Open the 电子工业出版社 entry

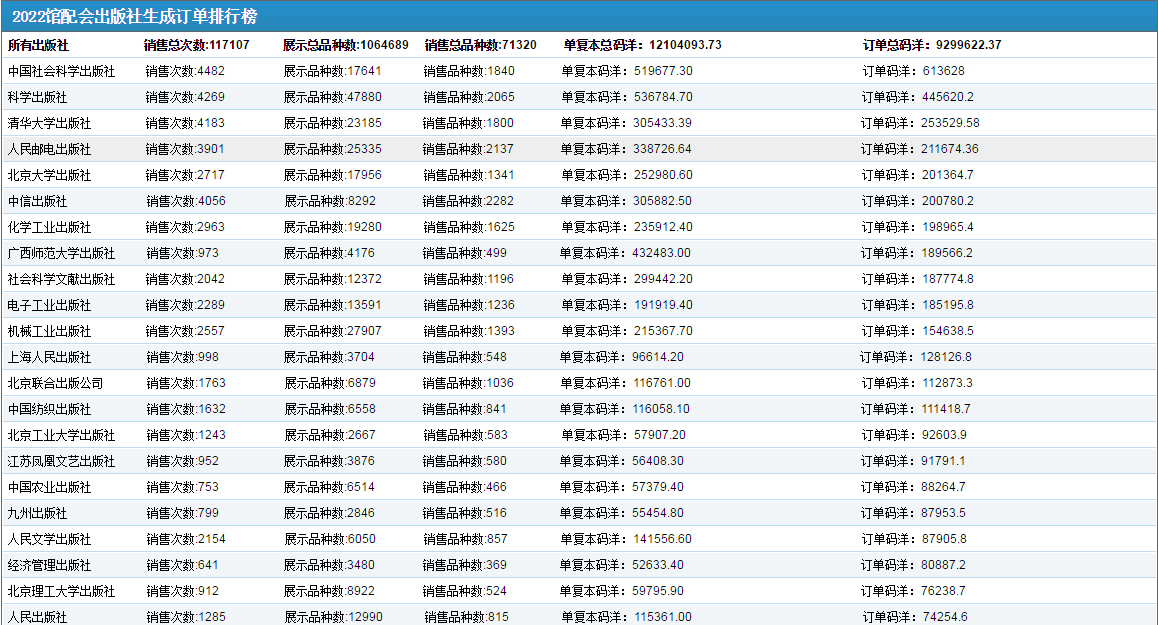tap(49, 305)
